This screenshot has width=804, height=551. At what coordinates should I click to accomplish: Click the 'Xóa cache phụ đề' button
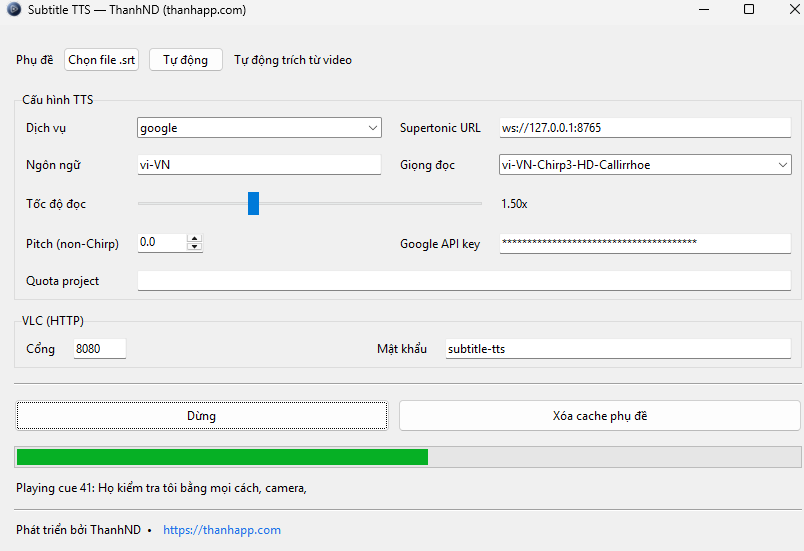point(599,415)
